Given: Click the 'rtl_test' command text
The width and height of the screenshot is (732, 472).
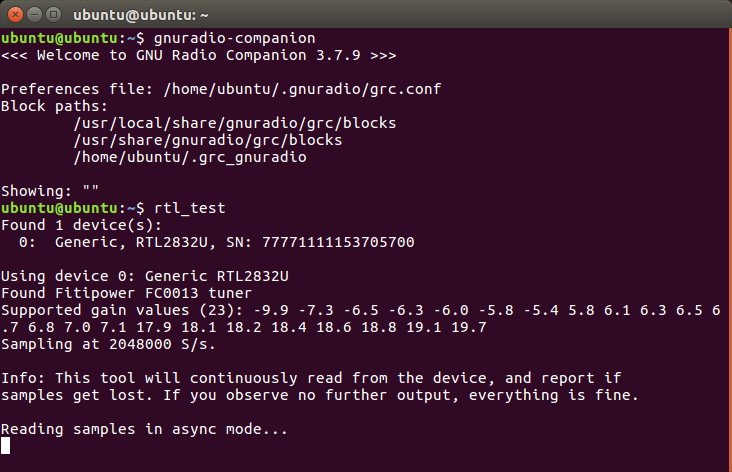Looking at the screenshot, I should tap(190, 208).
